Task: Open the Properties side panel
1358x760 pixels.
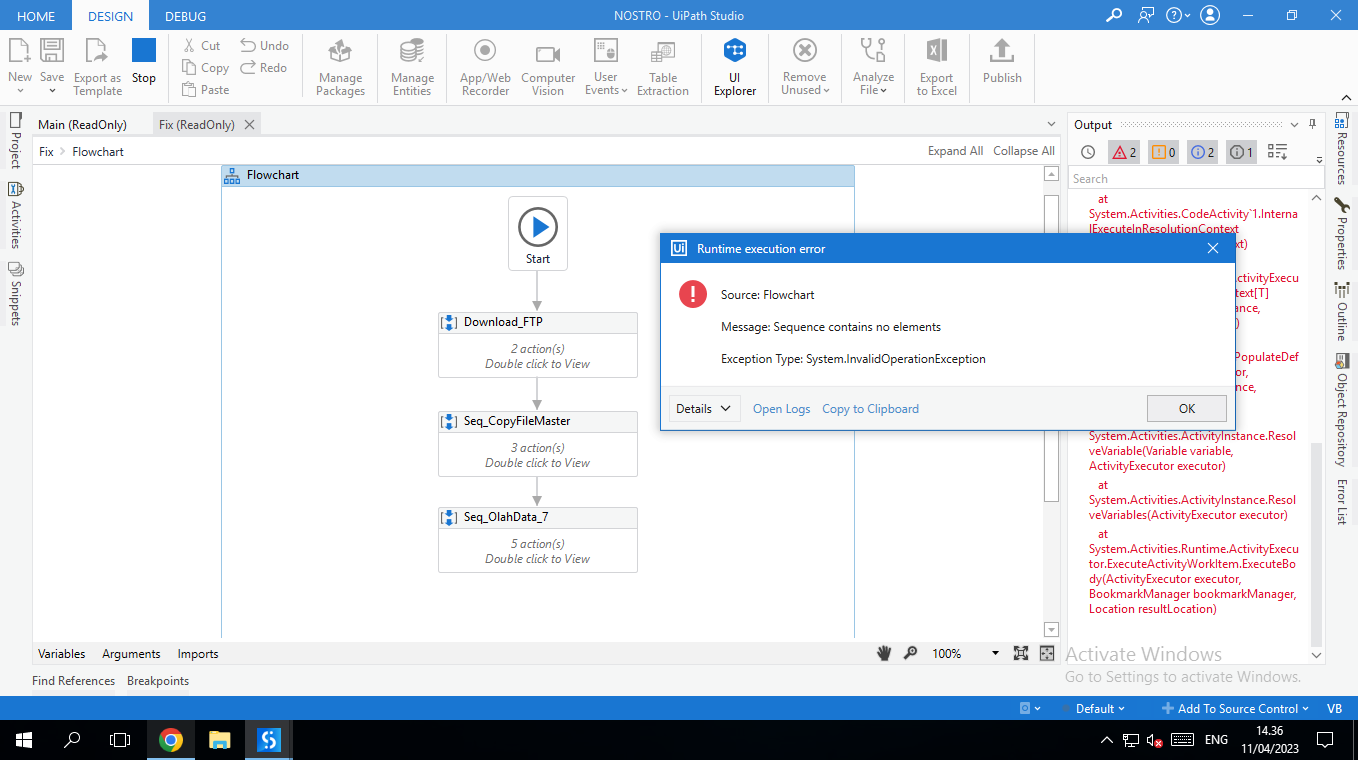Action: click(1341, 234)
